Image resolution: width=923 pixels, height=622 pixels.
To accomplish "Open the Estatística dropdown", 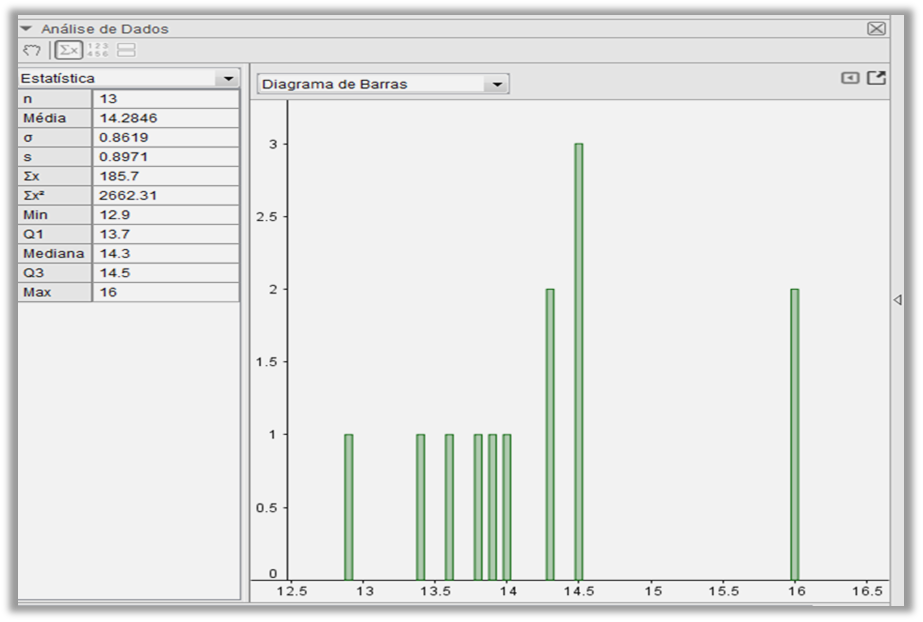I will tap(230, 78).
